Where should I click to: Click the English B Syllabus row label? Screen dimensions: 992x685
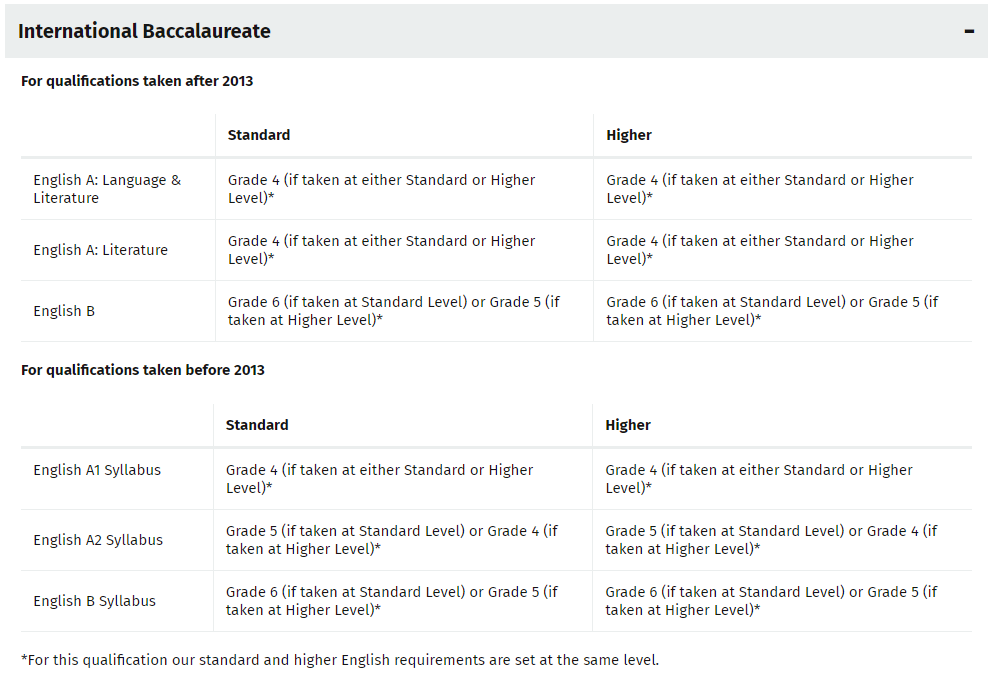(94, 601)
